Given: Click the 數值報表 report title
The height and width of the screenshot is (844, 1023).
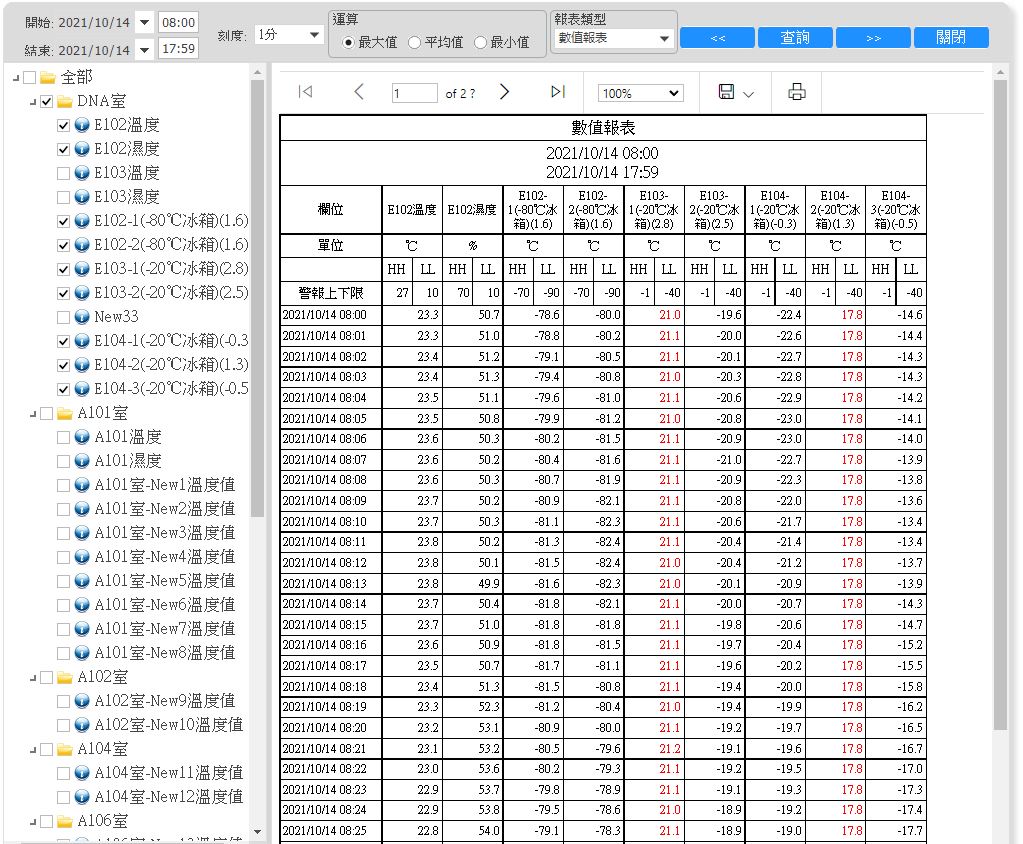Looking at the screenshot, I should [603, 128].
